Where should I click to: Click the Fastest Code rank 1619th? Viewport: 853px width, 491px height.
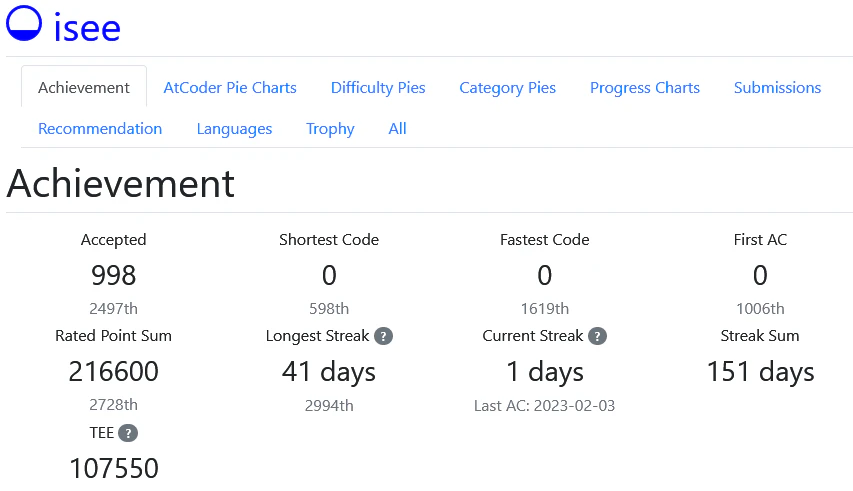point(545,309)
